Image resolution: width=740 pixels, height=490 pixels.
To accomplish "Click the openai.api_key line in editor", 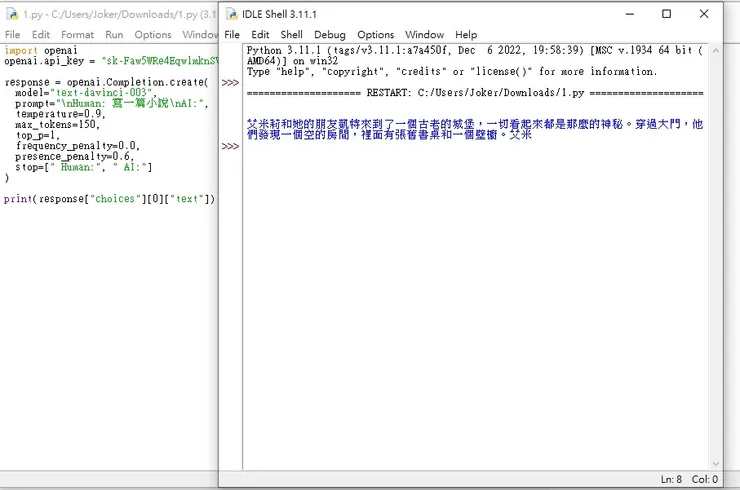I will click(111, 61).
